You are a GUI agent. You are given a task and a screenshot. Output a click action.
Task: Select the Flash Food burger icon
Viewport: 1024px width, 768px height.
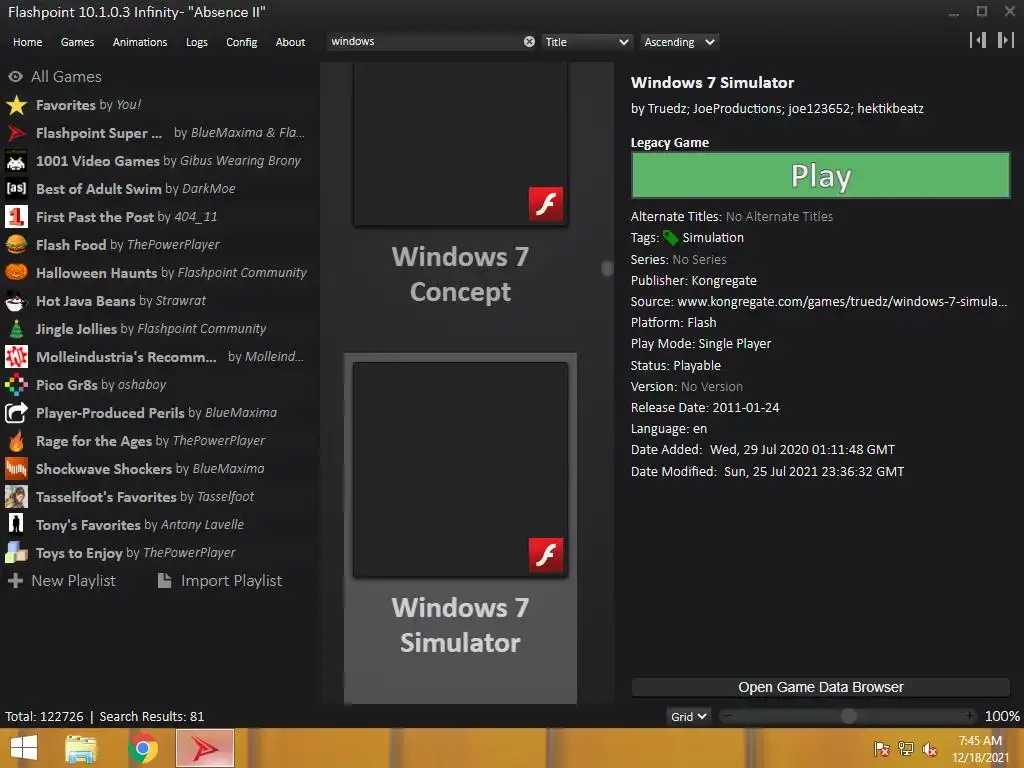[16, 245]
